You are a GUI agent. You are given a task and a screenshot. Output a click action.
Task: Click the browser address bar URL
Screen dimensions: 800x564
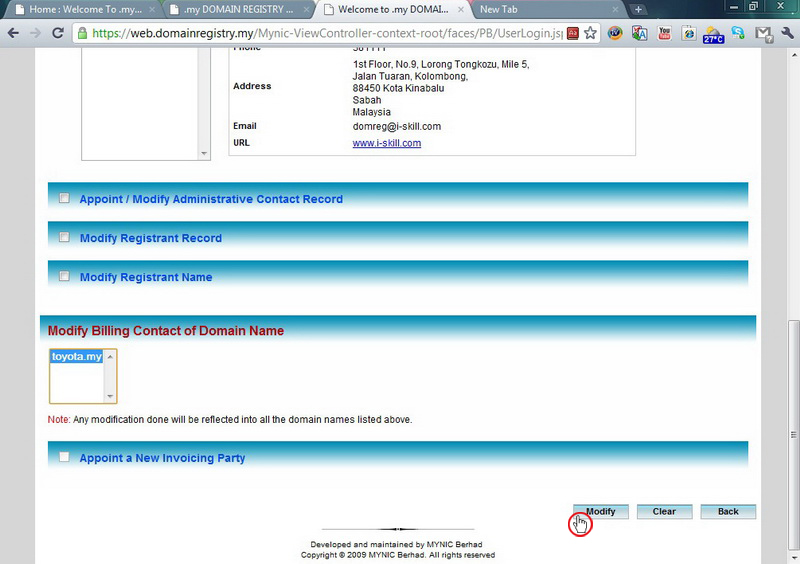pyautogui.click(x=327, y=33)
